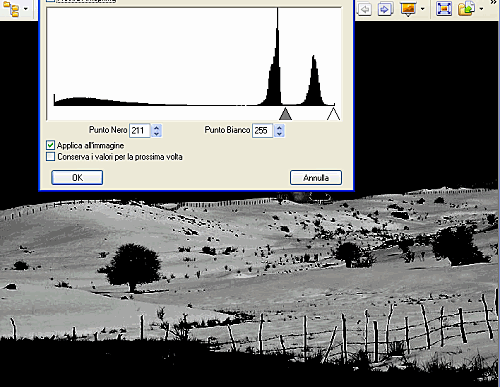Enable Conserva i valori per la prossima volta
Image resolution: width=500 pixels, height=387 pixels.
tap(50, 156)
